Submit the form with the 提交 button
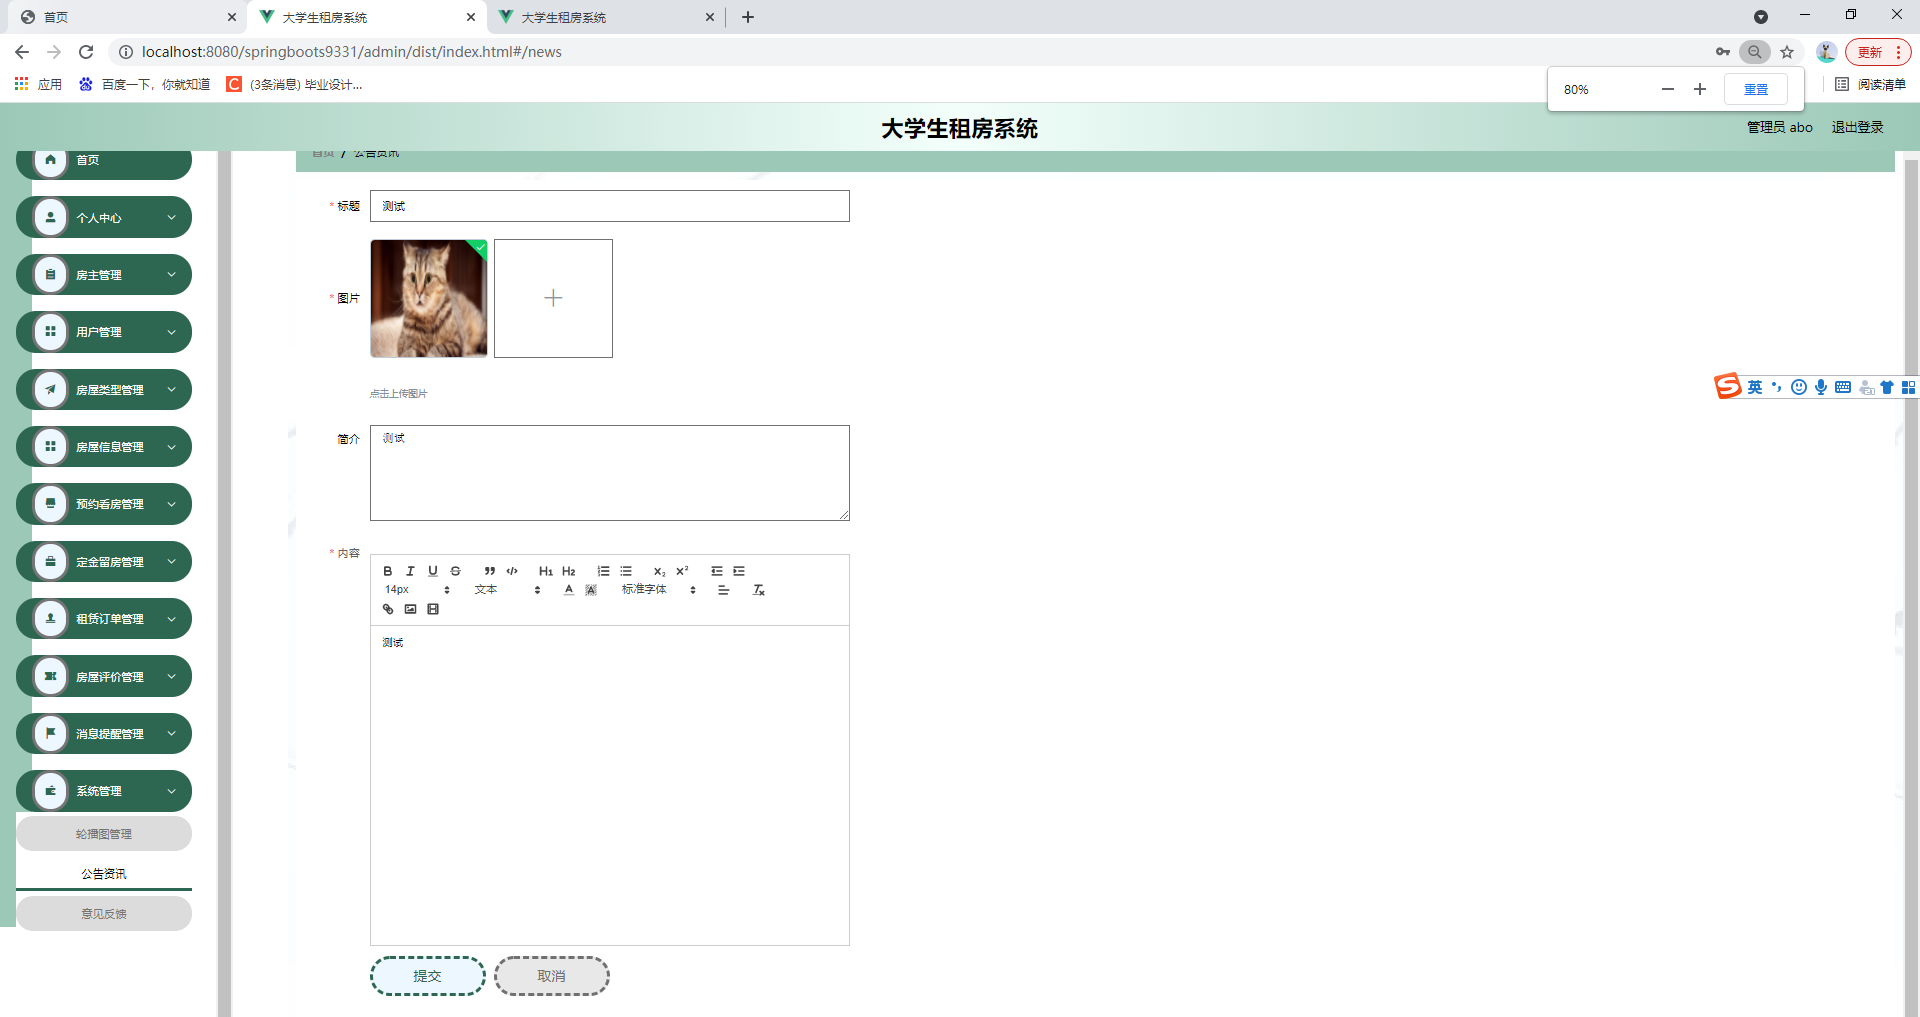Image resolution: width=1920 pixels, height=1017 pixels. (x=427, y=976)
